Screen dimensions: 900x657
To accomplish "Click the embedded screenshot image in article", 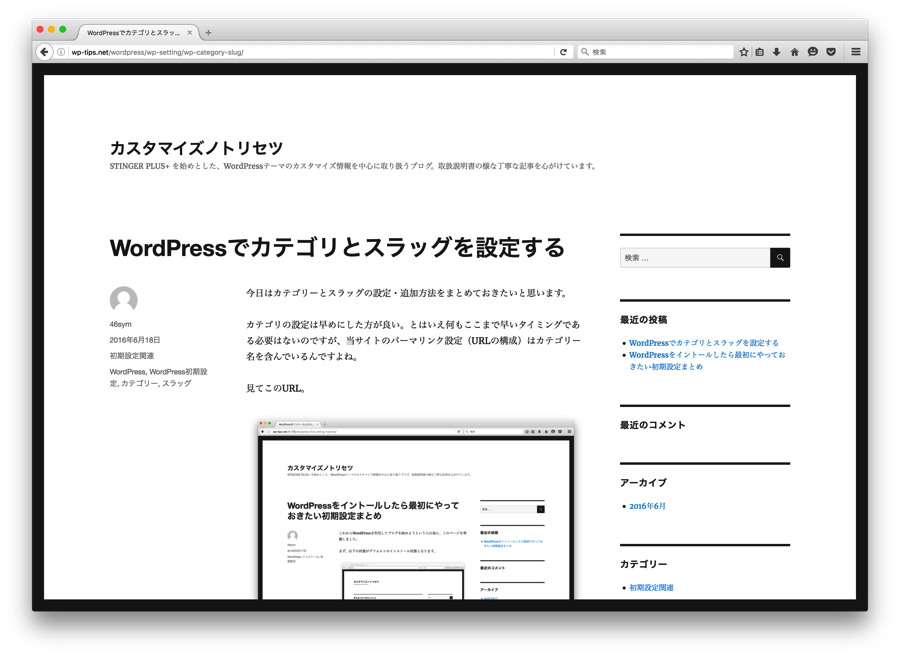I will click(x=415, y=510).
